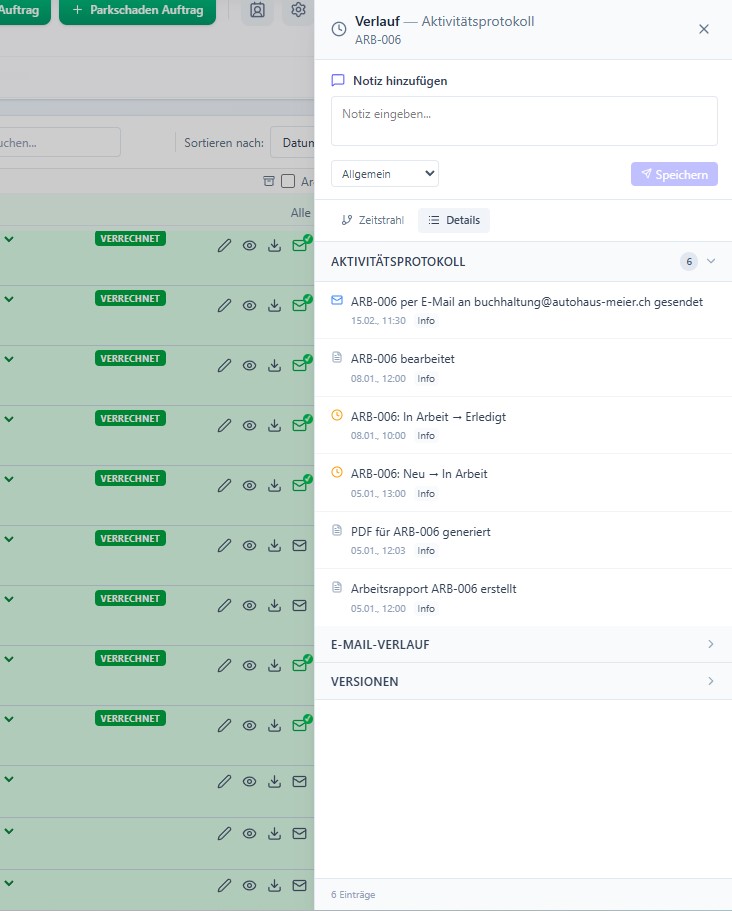
Task: Close the Verlauf panel with the X
Action: [x=704, y=29]
